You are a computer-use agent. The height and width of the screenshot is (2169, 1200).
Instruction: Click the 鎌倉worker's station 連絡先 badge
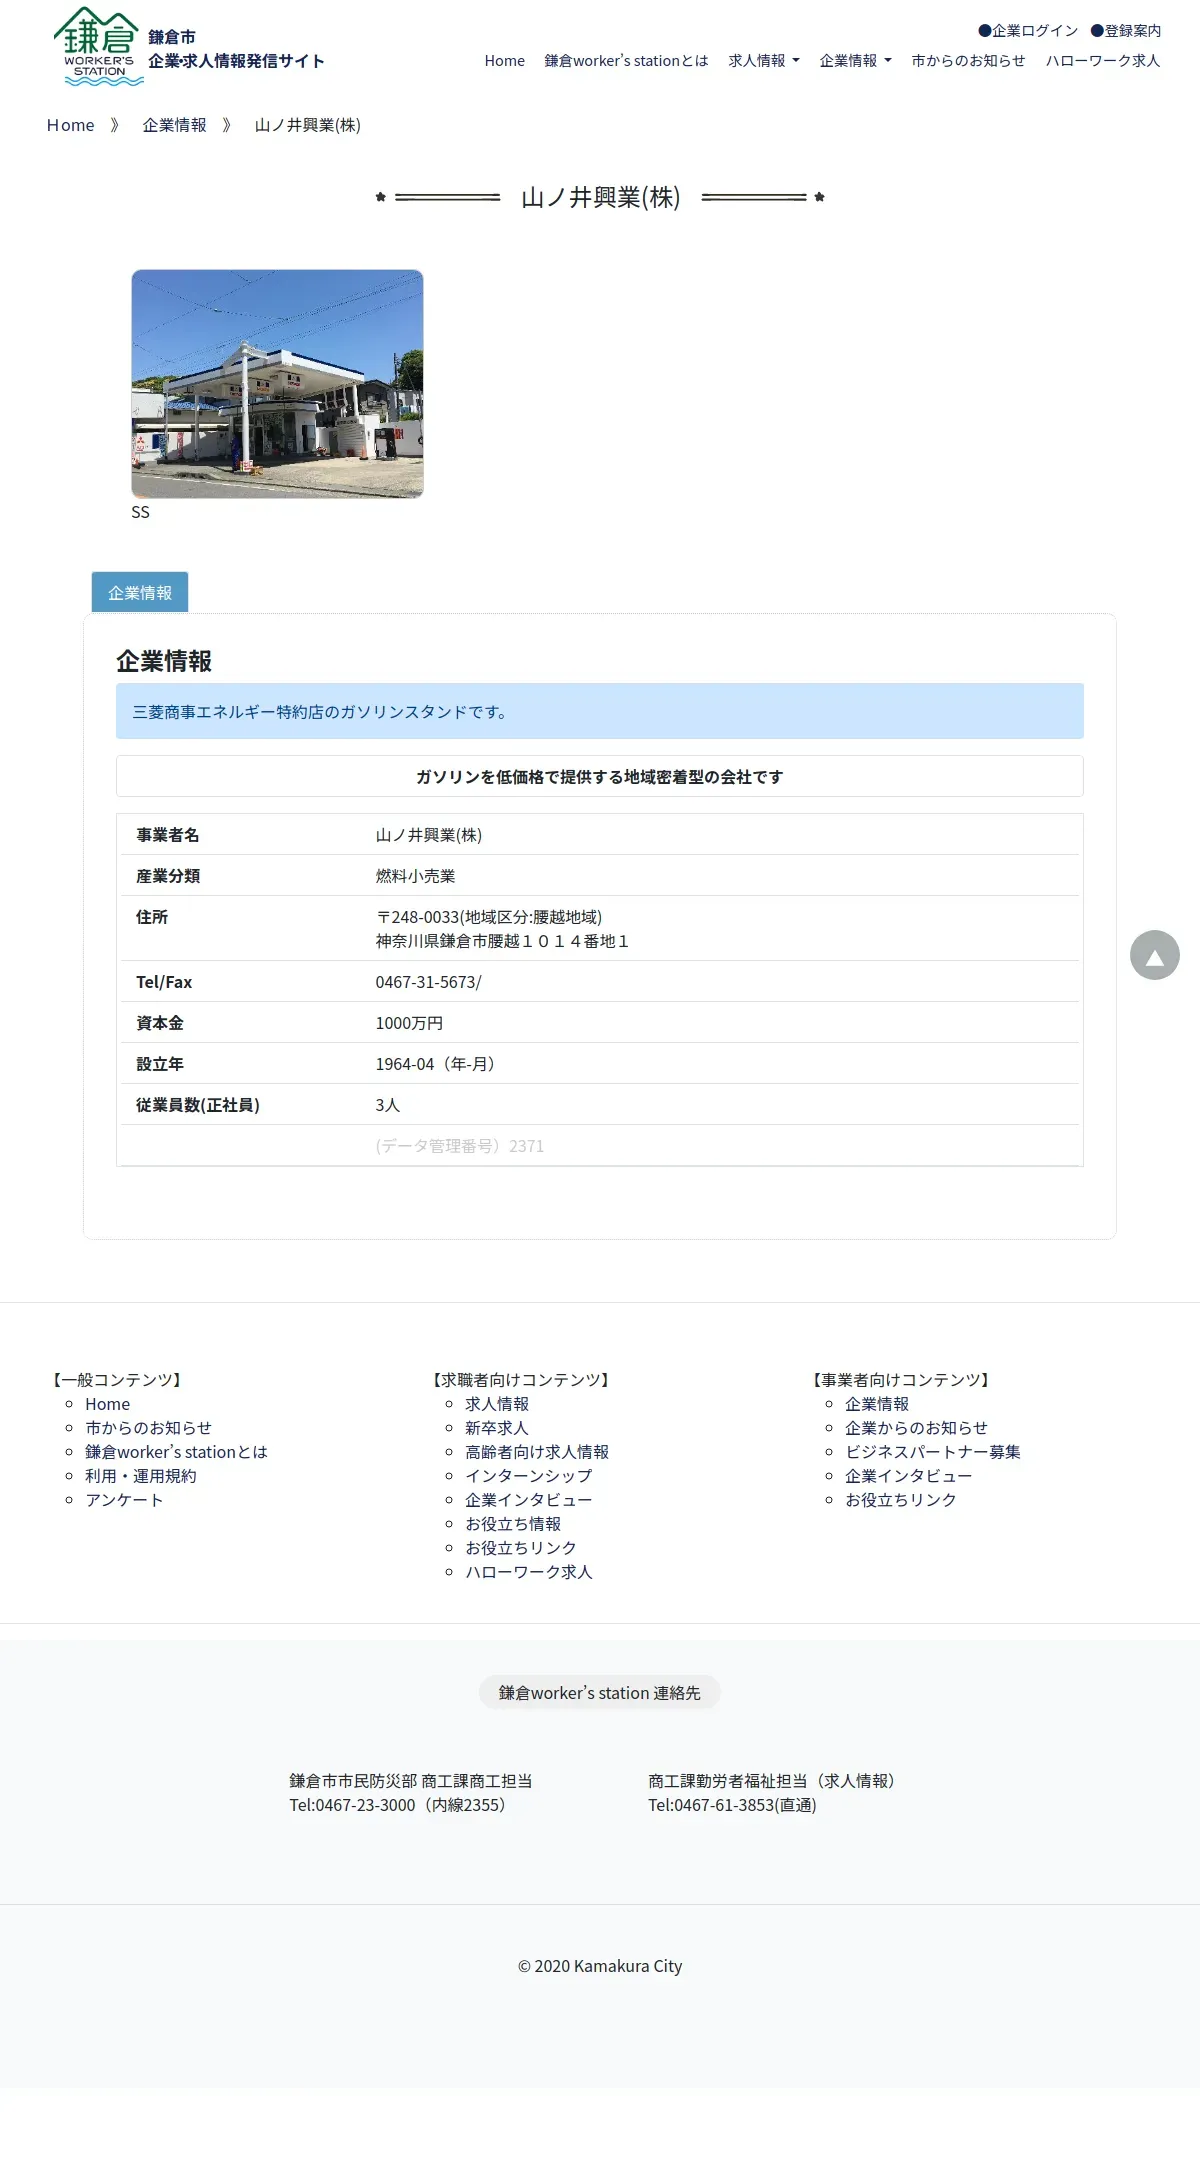coord(600,1693)
